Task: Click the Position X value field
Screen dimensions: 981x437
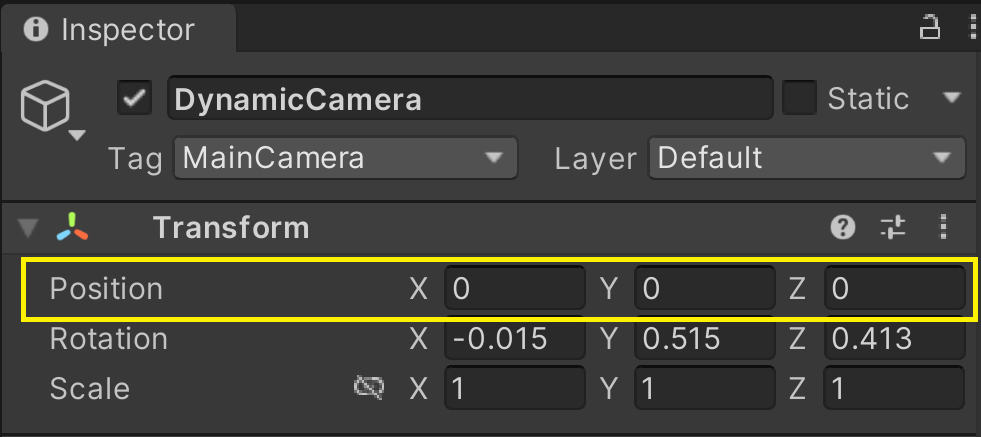Action: click(514, 289)
